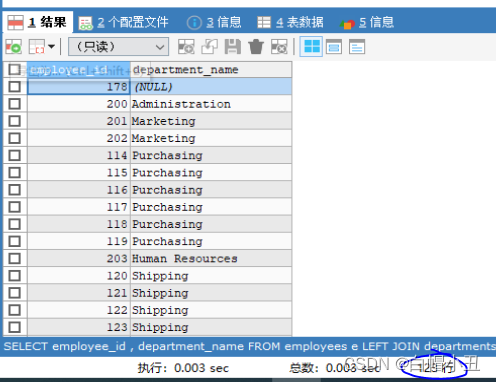The image size is (496, 382).
Task: Open the 3 信息 tab
Action: click(x=214, y=23)
